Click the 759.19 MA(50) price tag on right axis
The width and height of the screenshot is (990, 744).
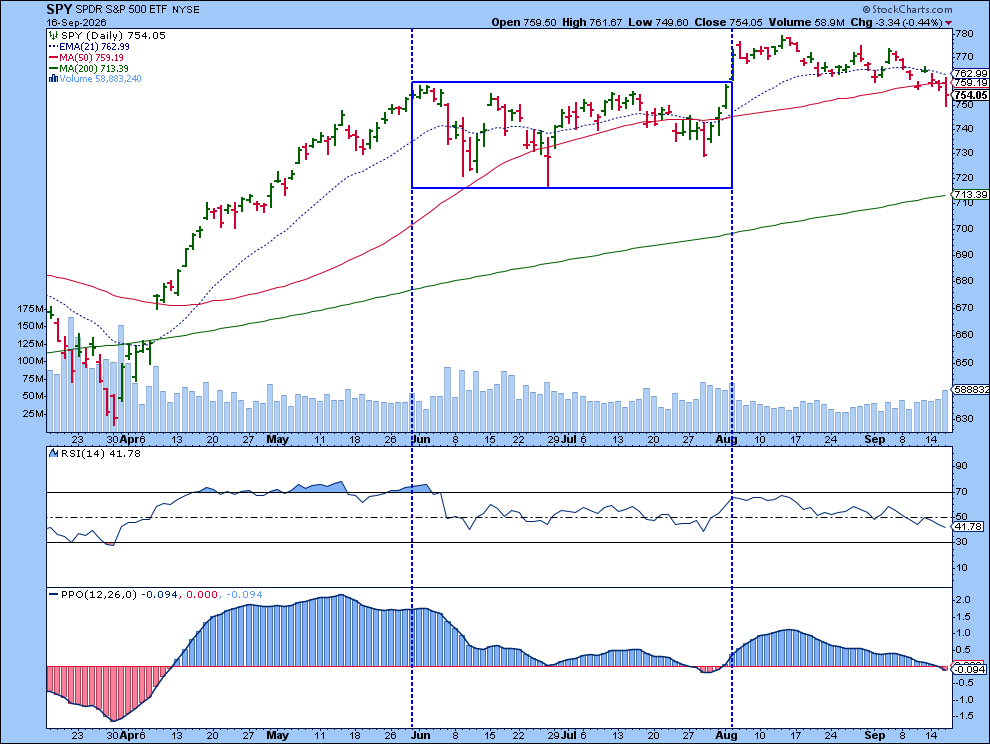[x=971, y=83]
